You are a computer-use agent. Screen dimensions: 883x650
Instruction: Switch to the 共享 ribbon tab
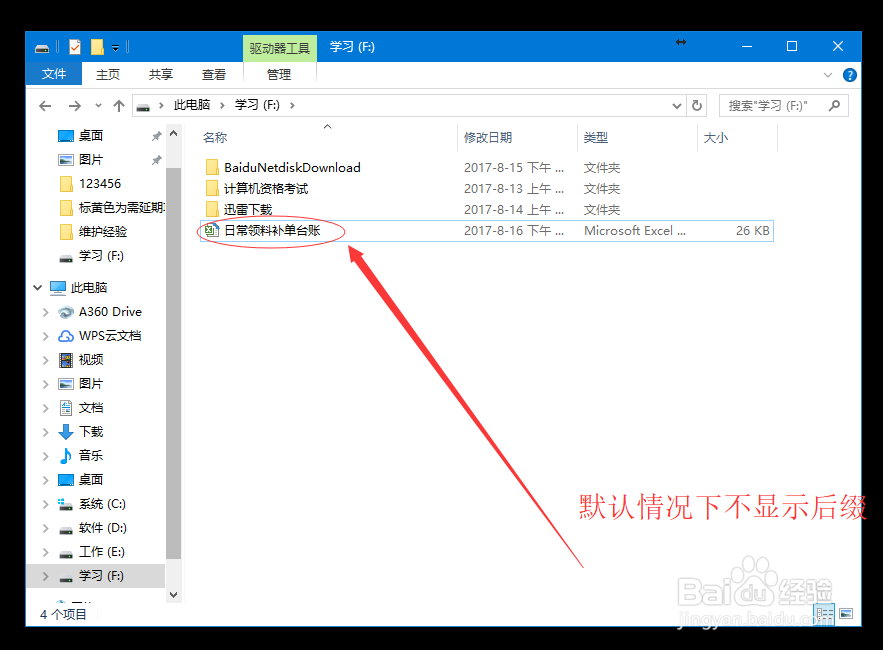tap(160, 74)
